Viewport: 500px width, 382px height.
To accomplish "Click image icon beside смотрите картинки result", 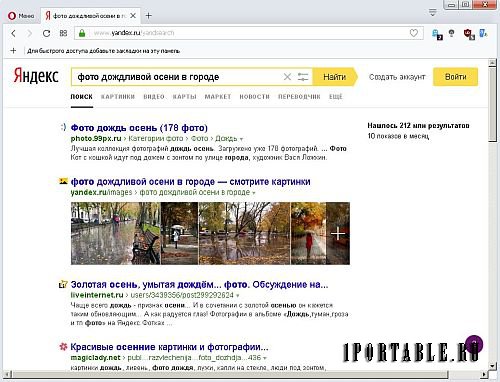I will point(63,181).
